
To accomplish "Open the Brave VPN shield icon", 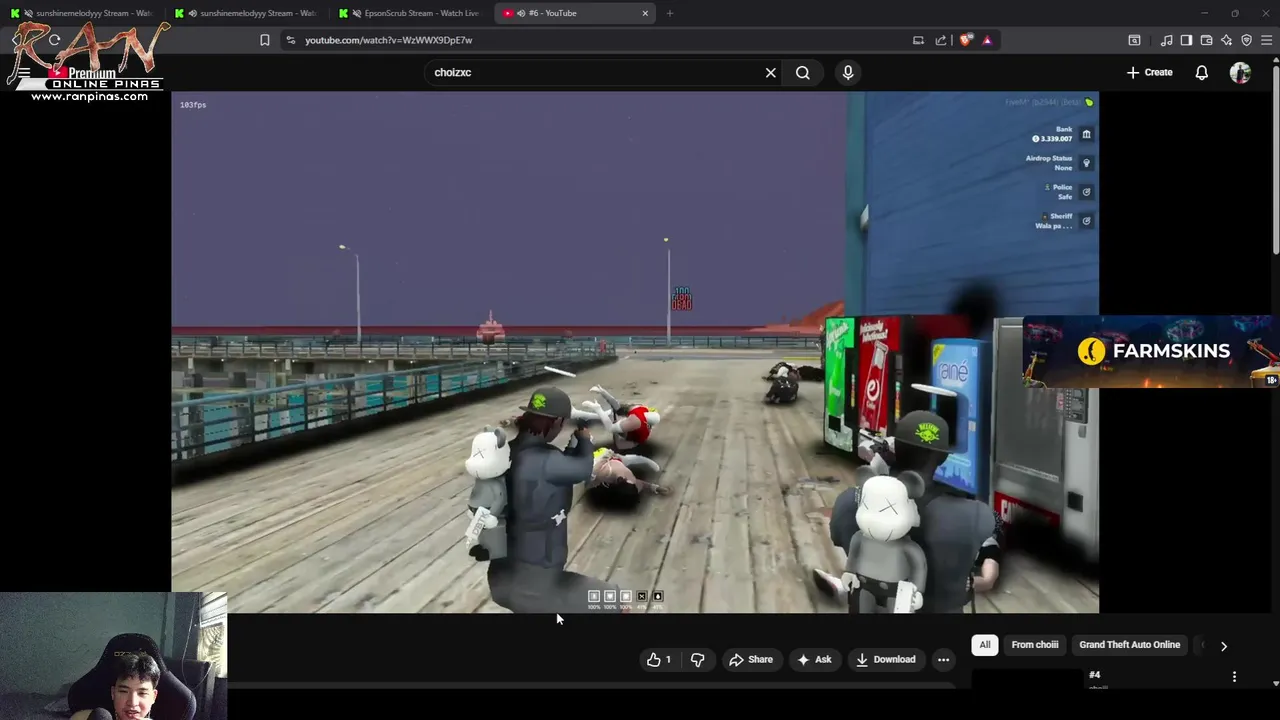I will [x=1246, y=40].
